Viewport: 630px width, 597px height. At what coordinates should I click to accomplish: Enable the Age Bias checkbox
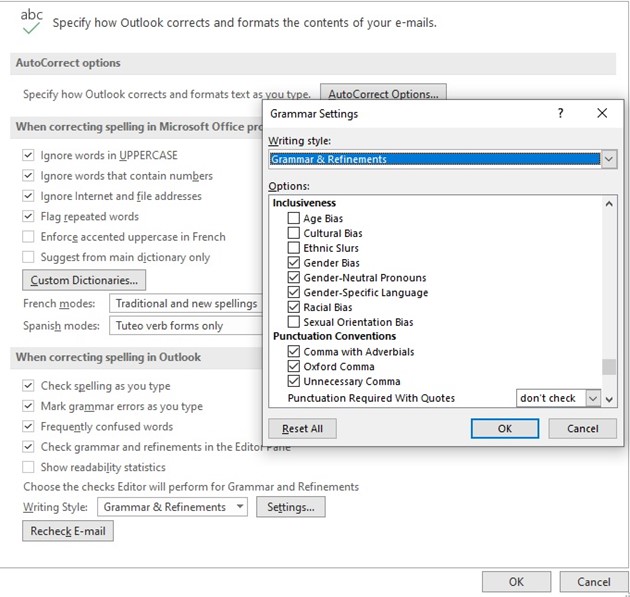pyautogui.click(x=294, y=218)
